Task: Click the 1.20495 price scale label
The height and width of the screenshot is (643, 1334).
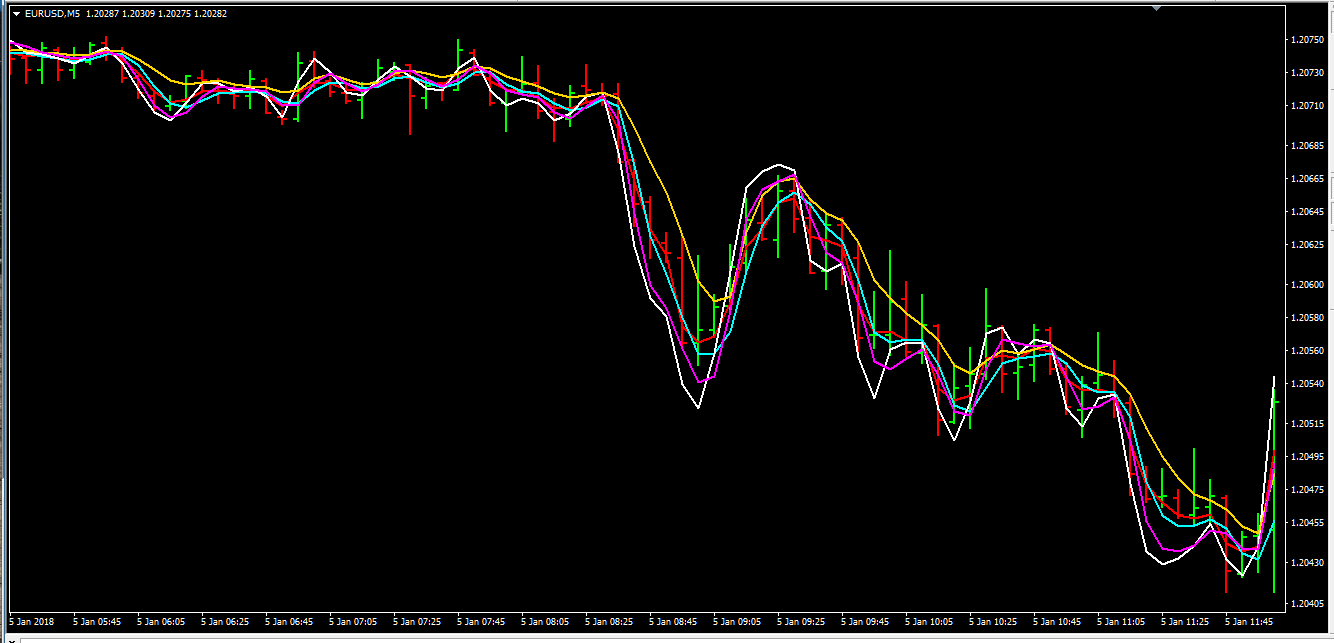Action: (x=1307, y=457)
